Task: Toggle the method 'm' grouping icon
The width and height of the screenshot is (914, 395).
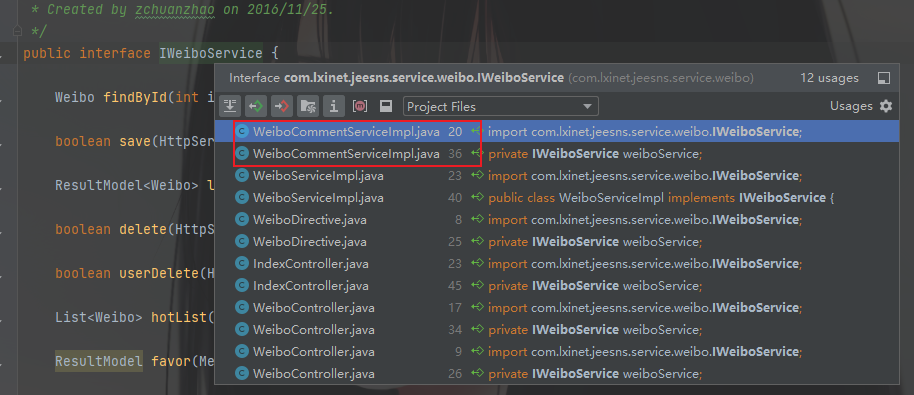Action: point(360,106)
